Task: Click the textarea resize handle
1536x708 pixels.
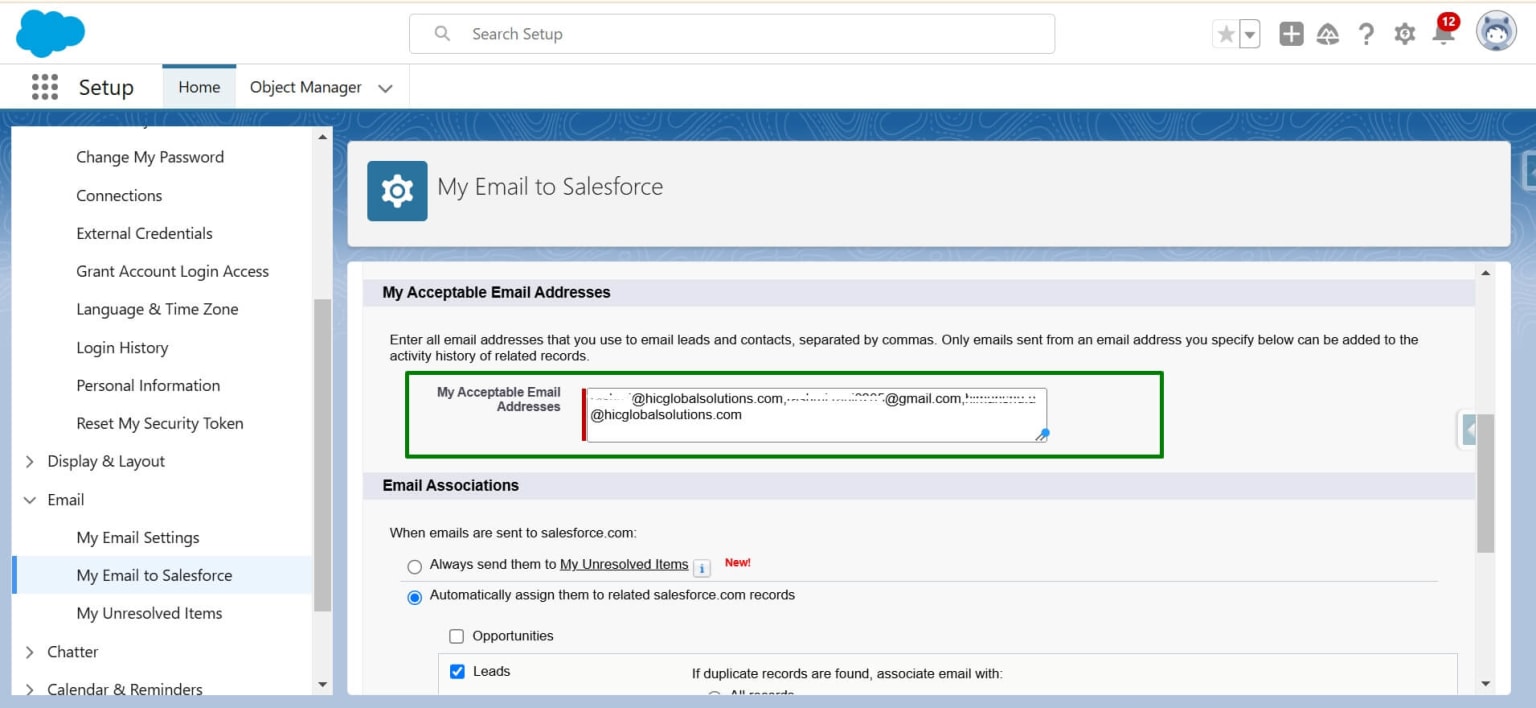Action: [x=1042, y=435]
